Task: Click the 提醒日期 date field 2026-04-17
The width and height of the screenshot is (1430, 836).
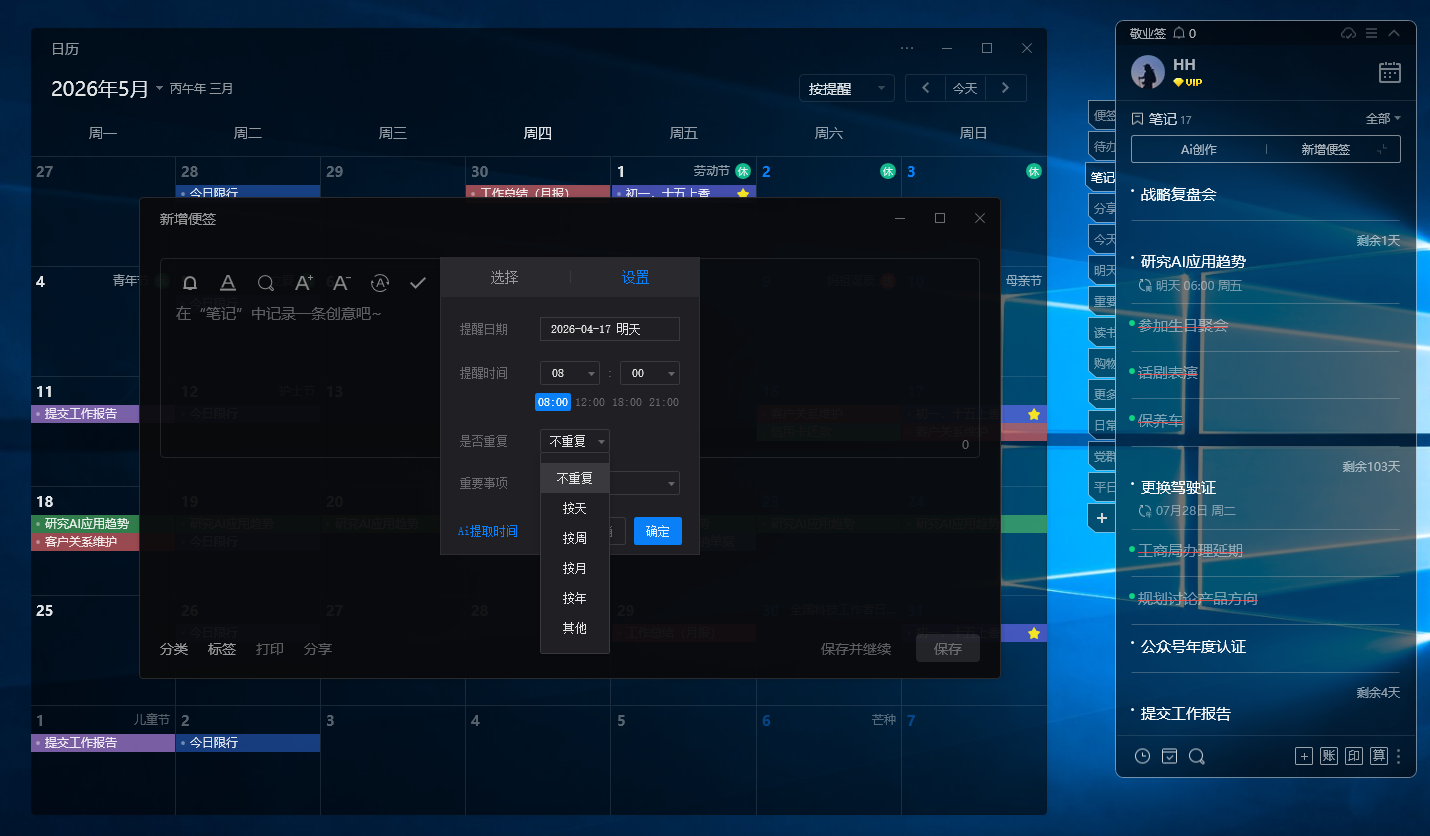Action: 610,329
